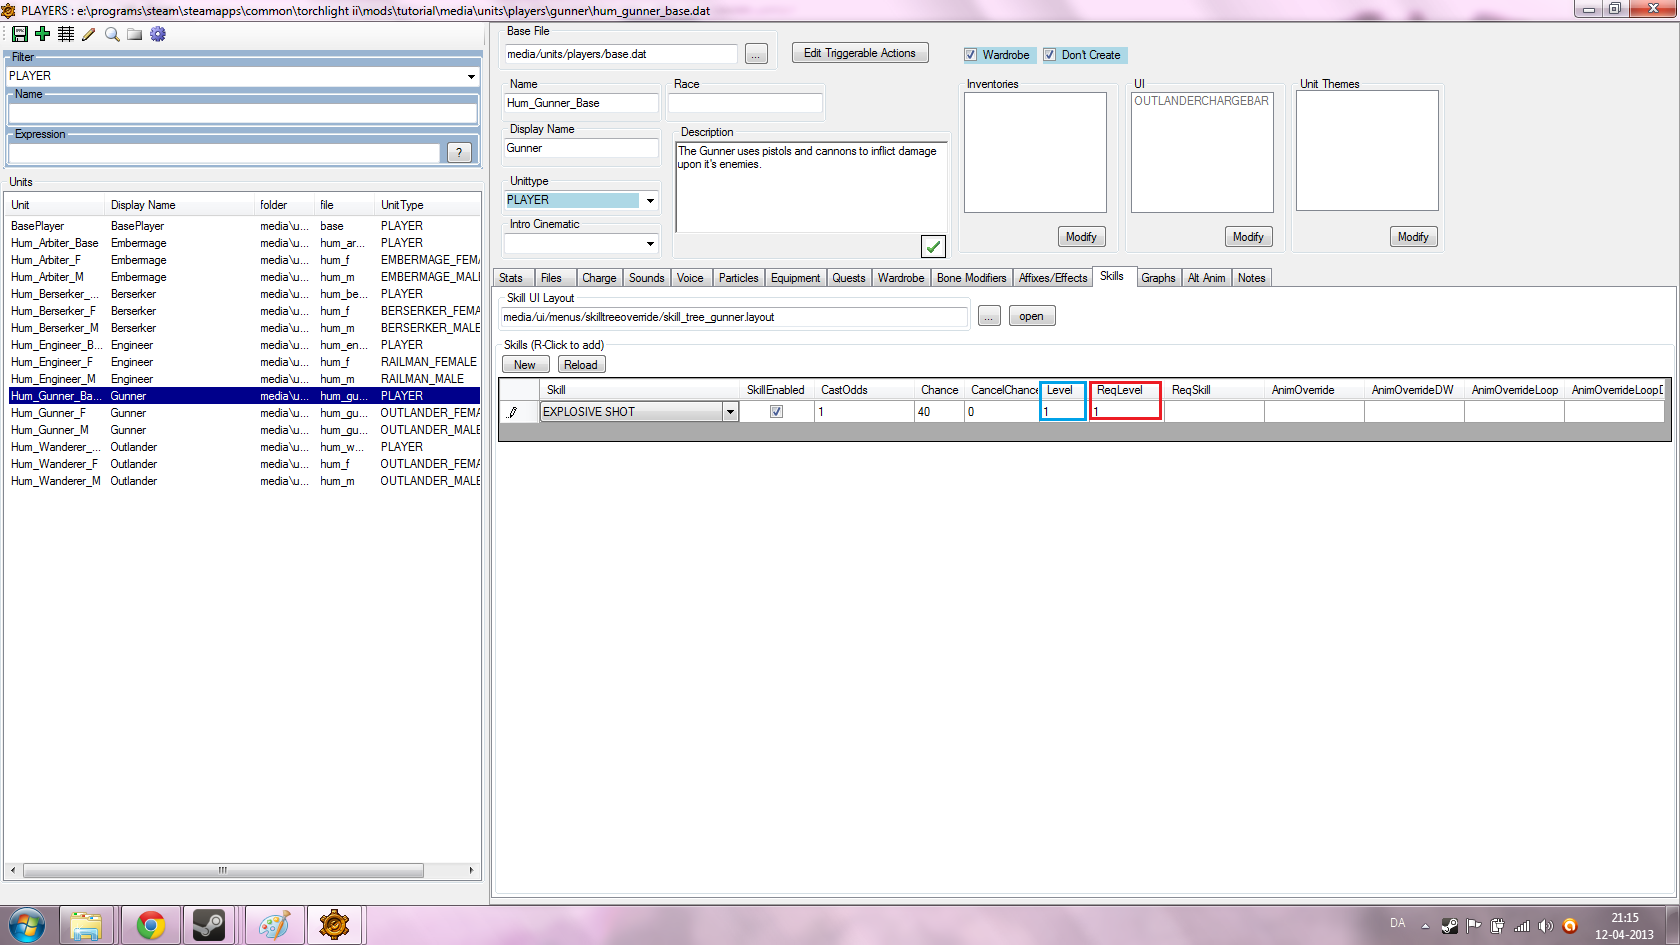Image resolution: width=1680 pixels, height=945 pixels.
Task: Open the Unittype dropdown
Action: 650,201
